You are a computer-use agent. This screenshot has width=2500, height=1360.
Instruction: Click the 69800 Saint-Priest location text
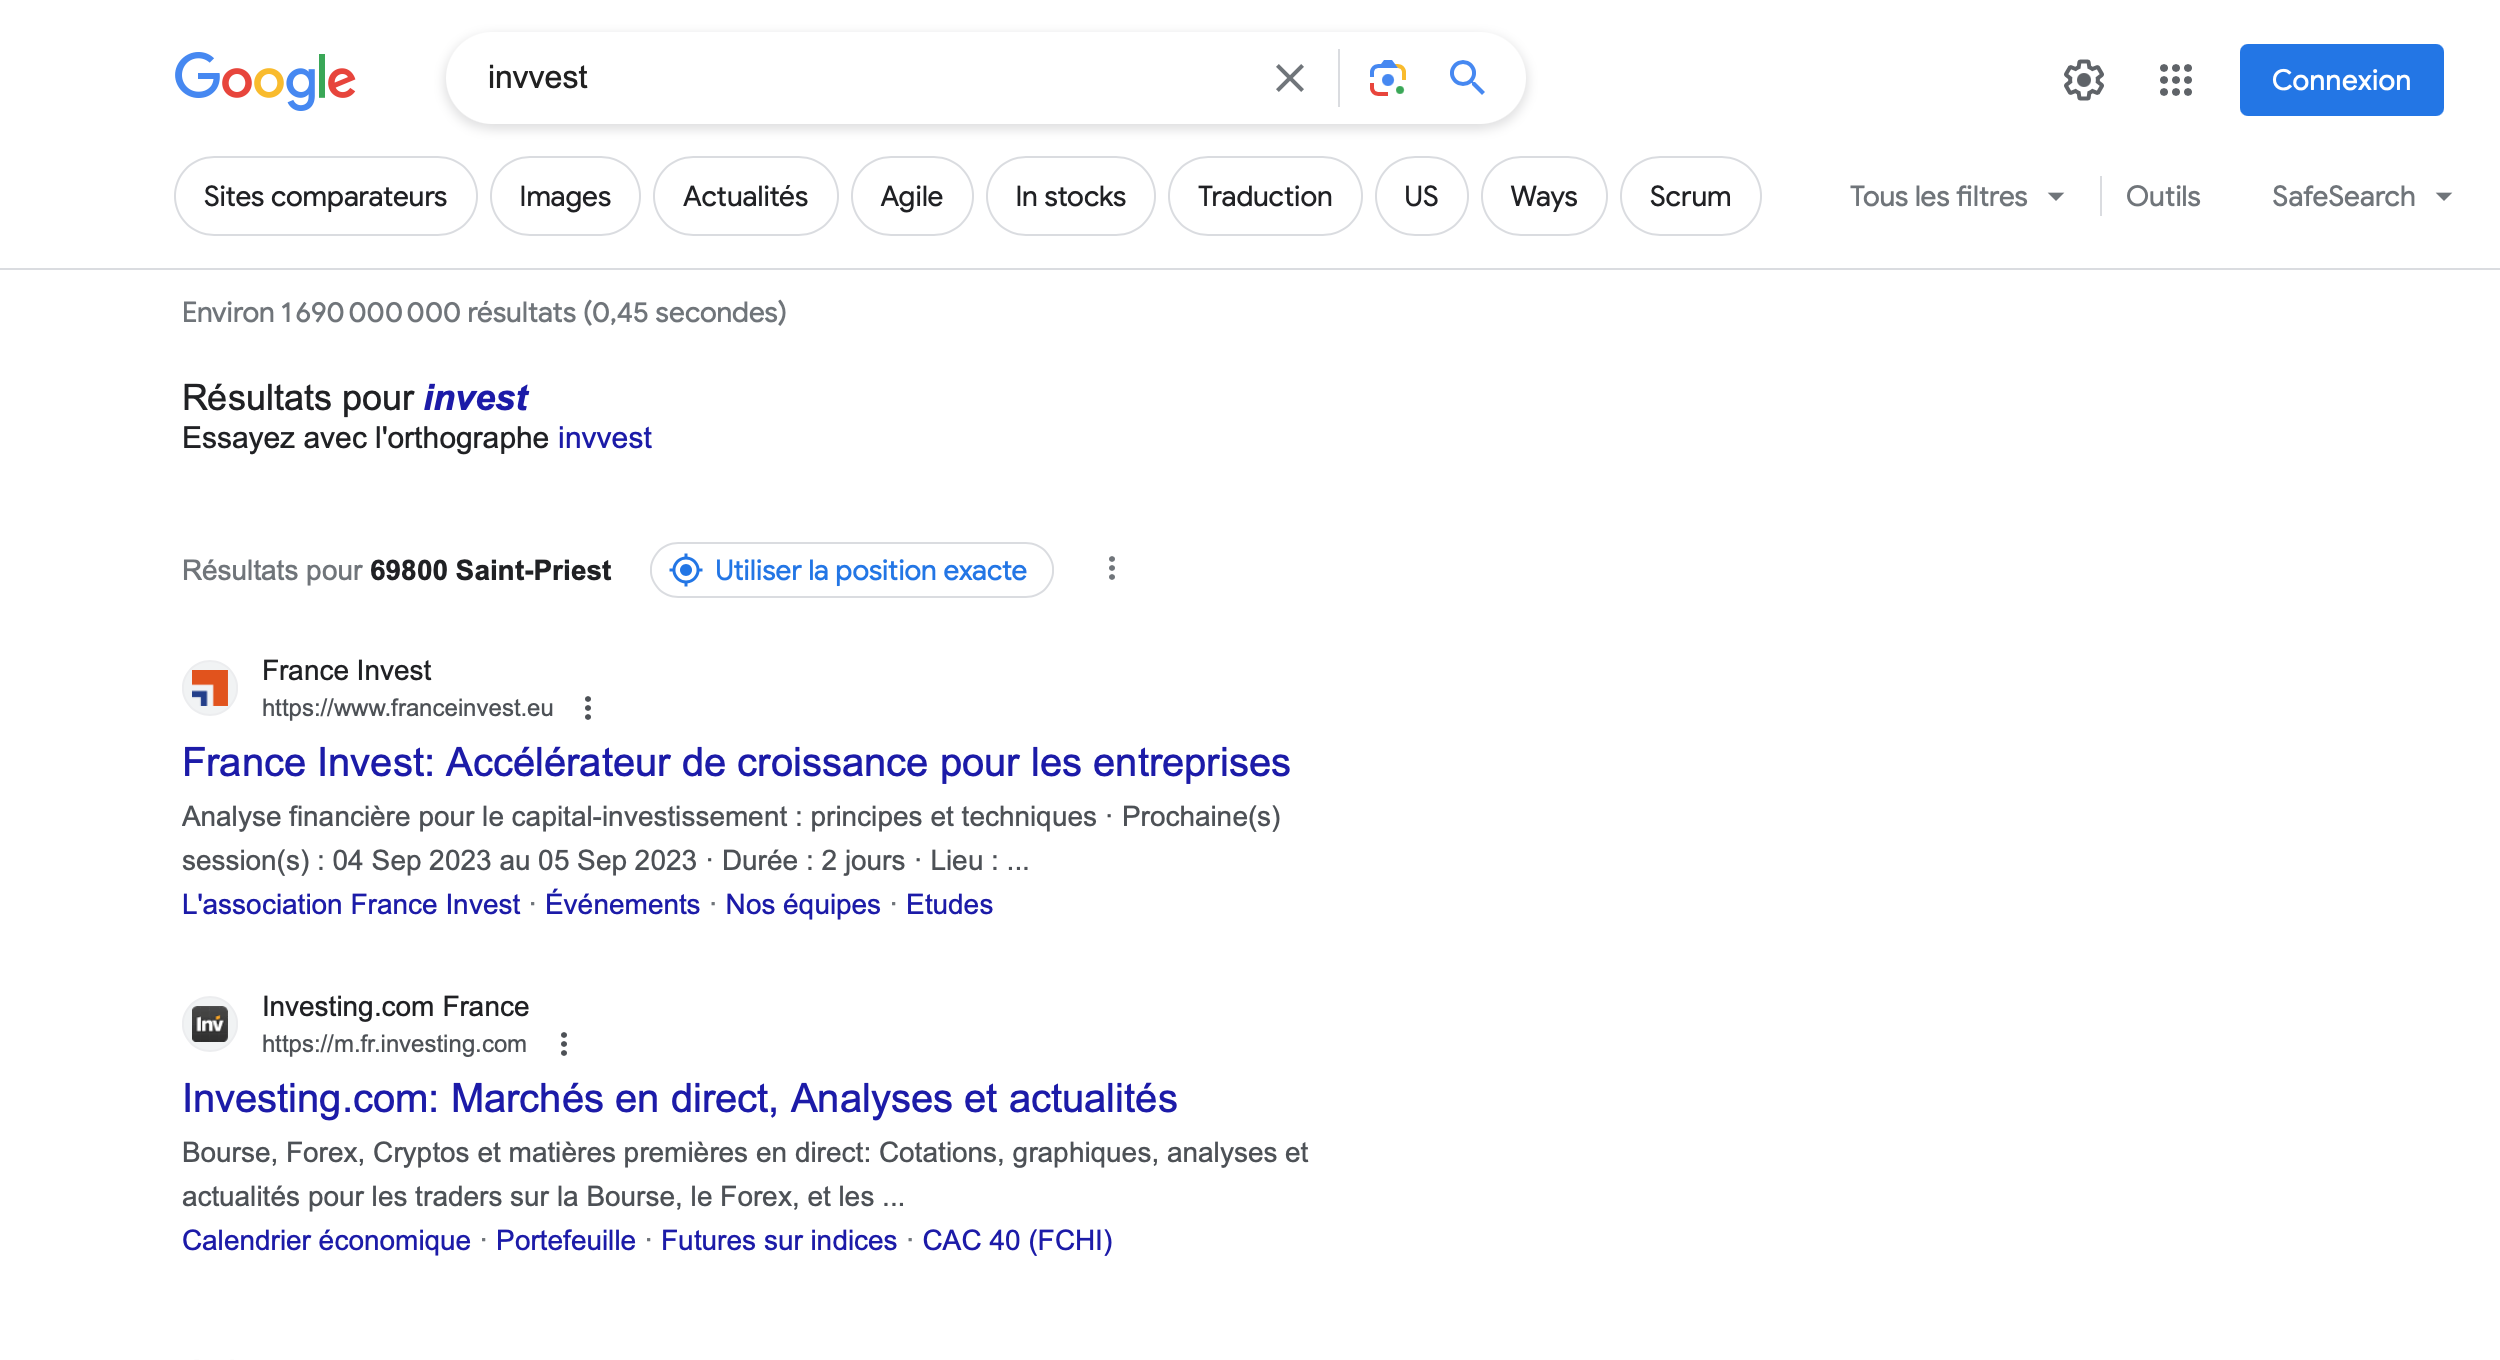pos(490,570)
